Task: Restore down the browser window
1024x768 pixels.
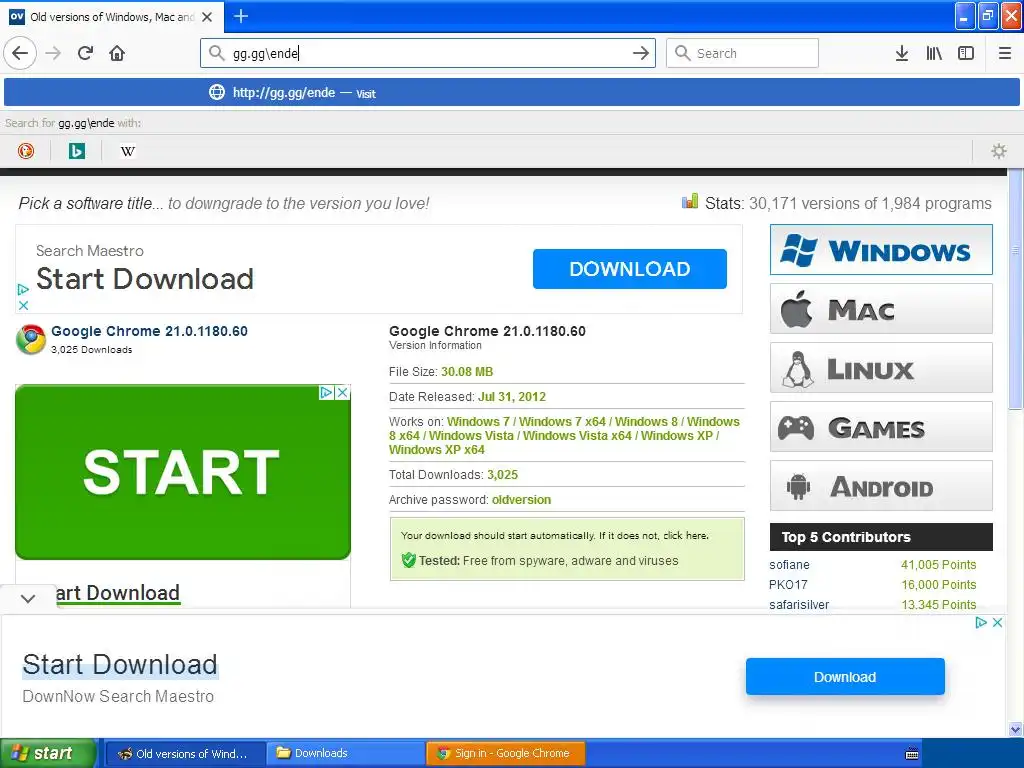Action: (x=988, y=16)
